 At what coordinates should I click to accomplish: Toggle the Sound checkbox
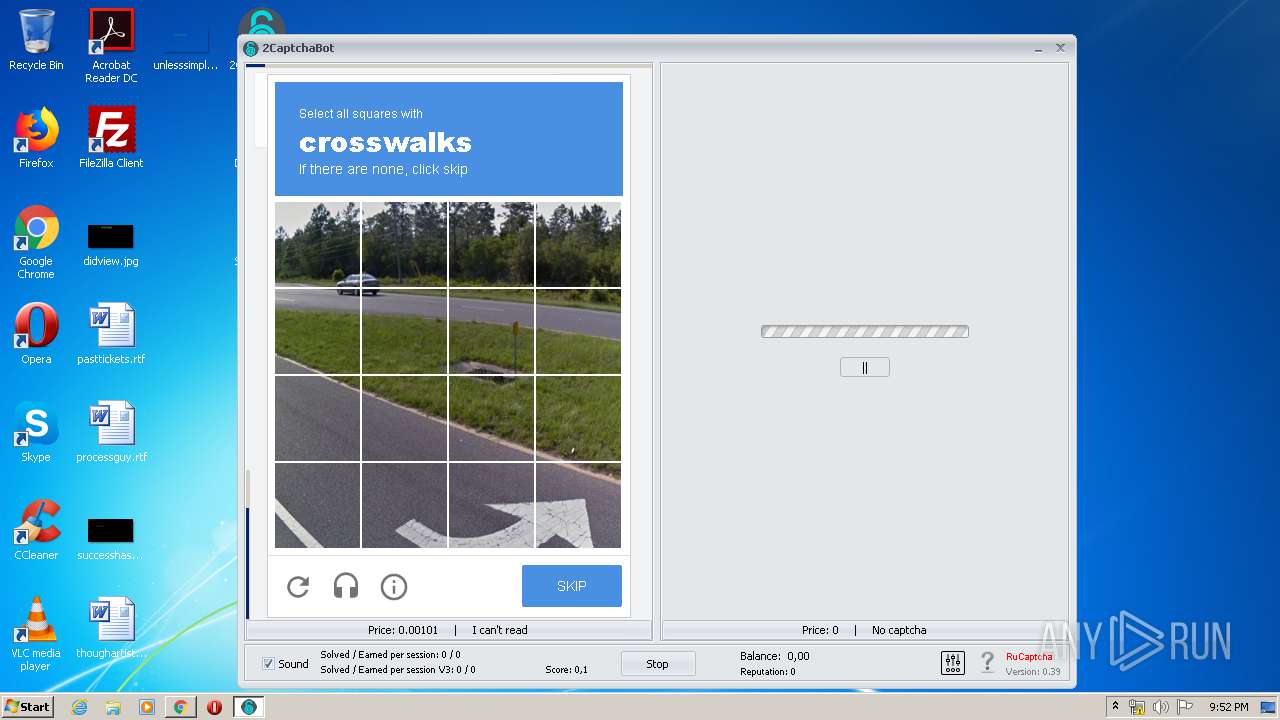(x=268, y=664)
